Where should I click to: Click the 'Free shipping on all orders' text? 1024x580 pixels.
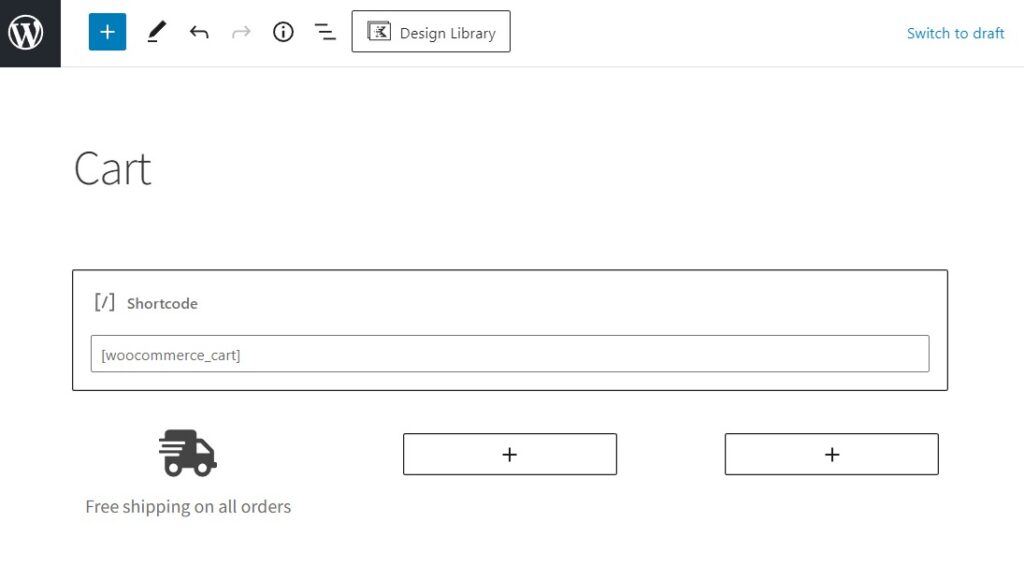pos(188,506)
